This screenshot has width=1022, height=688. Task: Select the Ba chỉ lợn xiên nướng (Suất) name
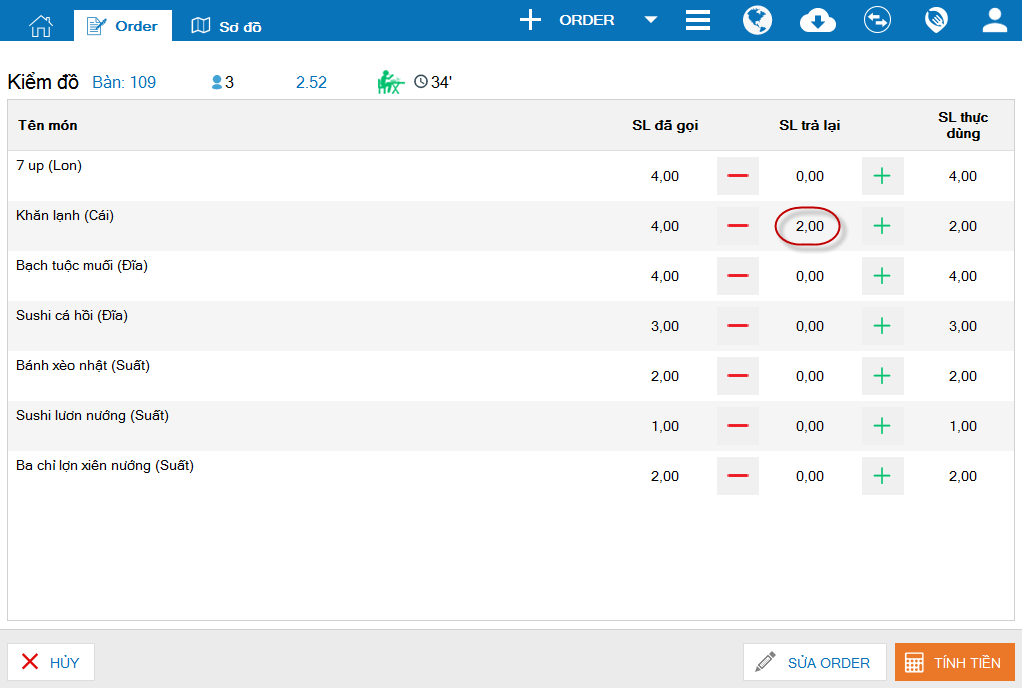click(105, 466)
